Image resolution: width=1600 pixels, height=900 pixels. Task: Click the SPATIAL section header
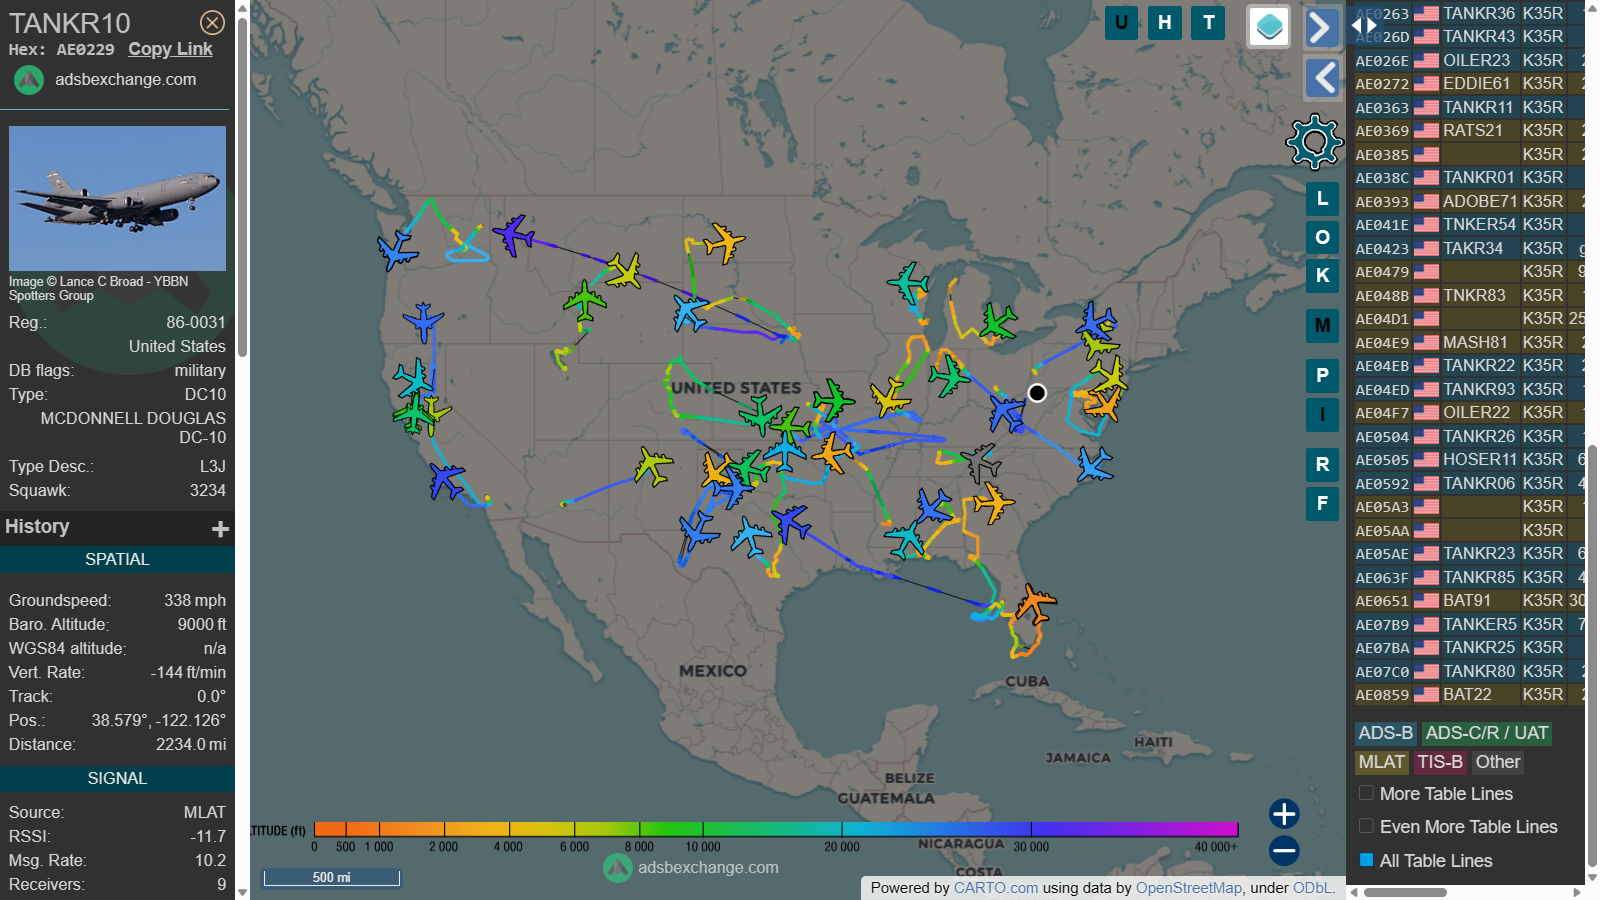click(x=117, y=560)
